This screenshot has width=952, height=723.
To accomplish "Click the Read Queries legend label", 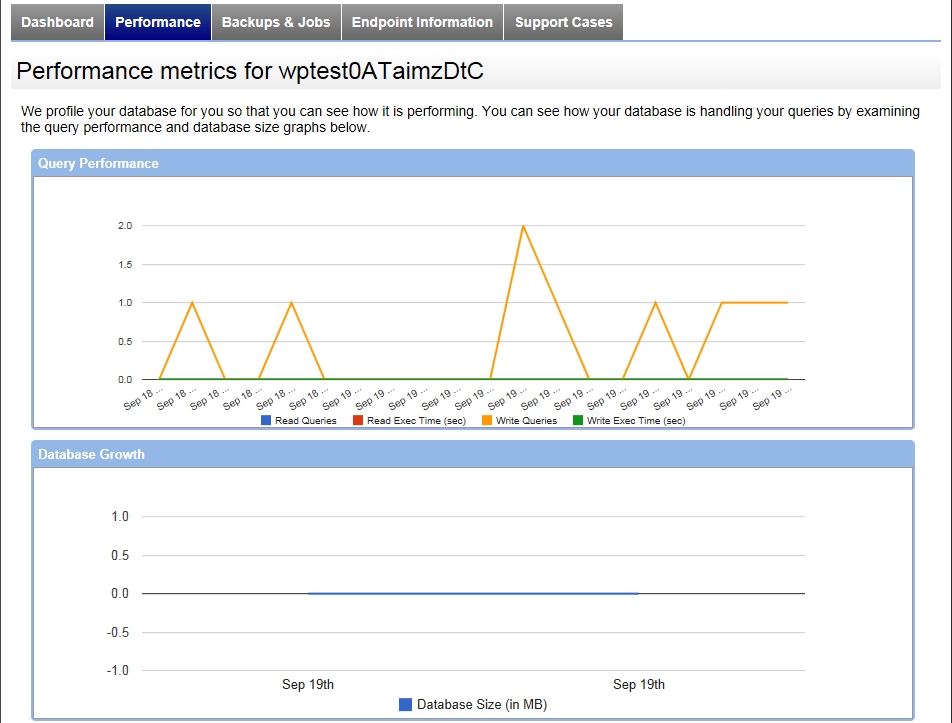I will 305,421.
